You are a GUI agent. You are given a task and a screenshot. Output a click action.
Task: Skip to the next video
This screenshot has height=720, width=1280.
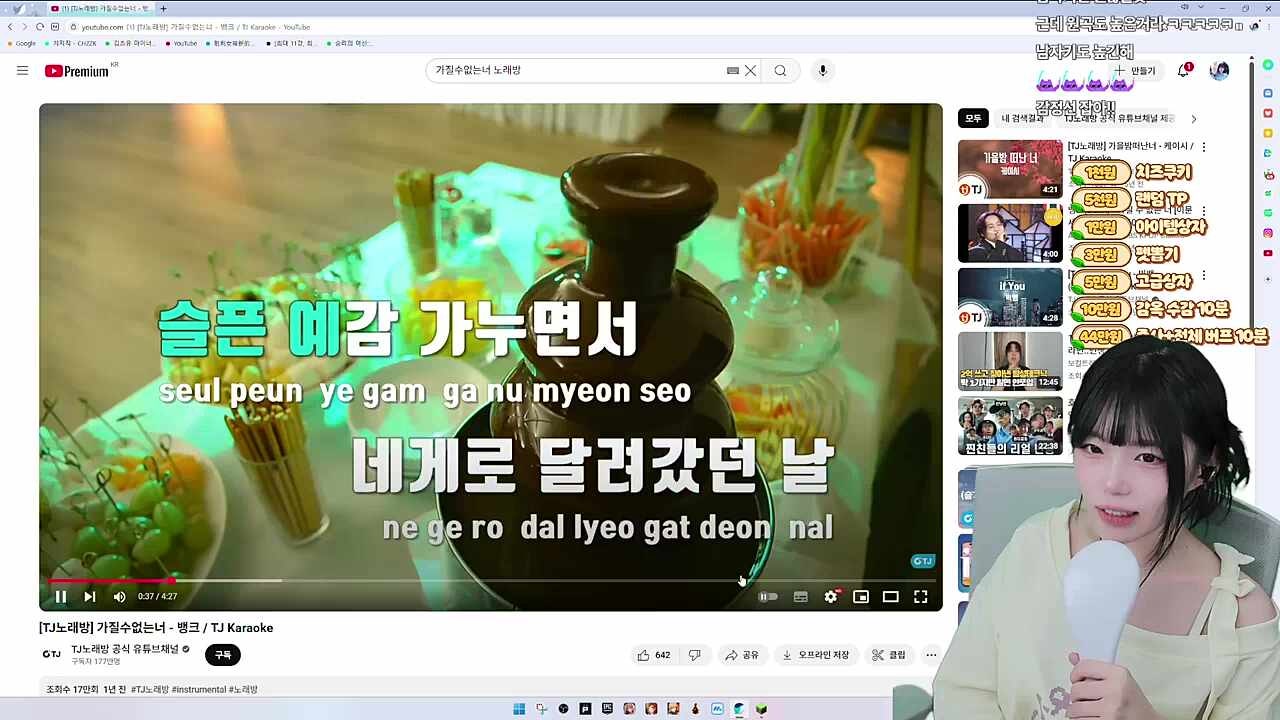point(89,596)
